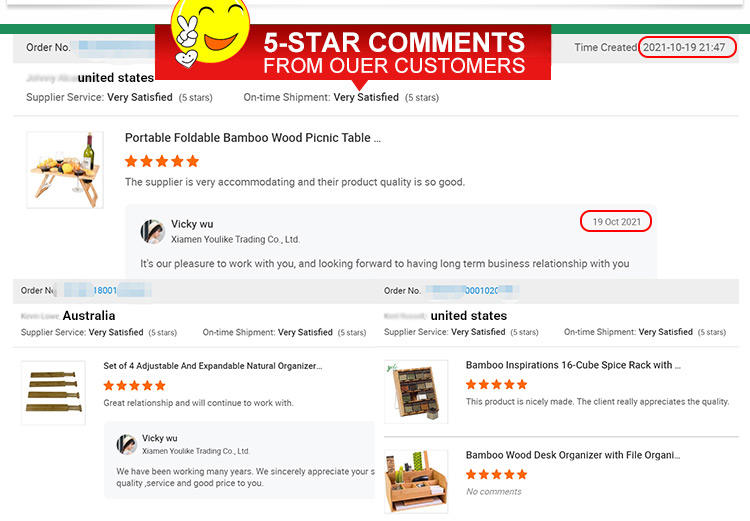Open the 16-cube spice rack thumbnail
This screenshot has width=750, height=521.
click(416, 392)
